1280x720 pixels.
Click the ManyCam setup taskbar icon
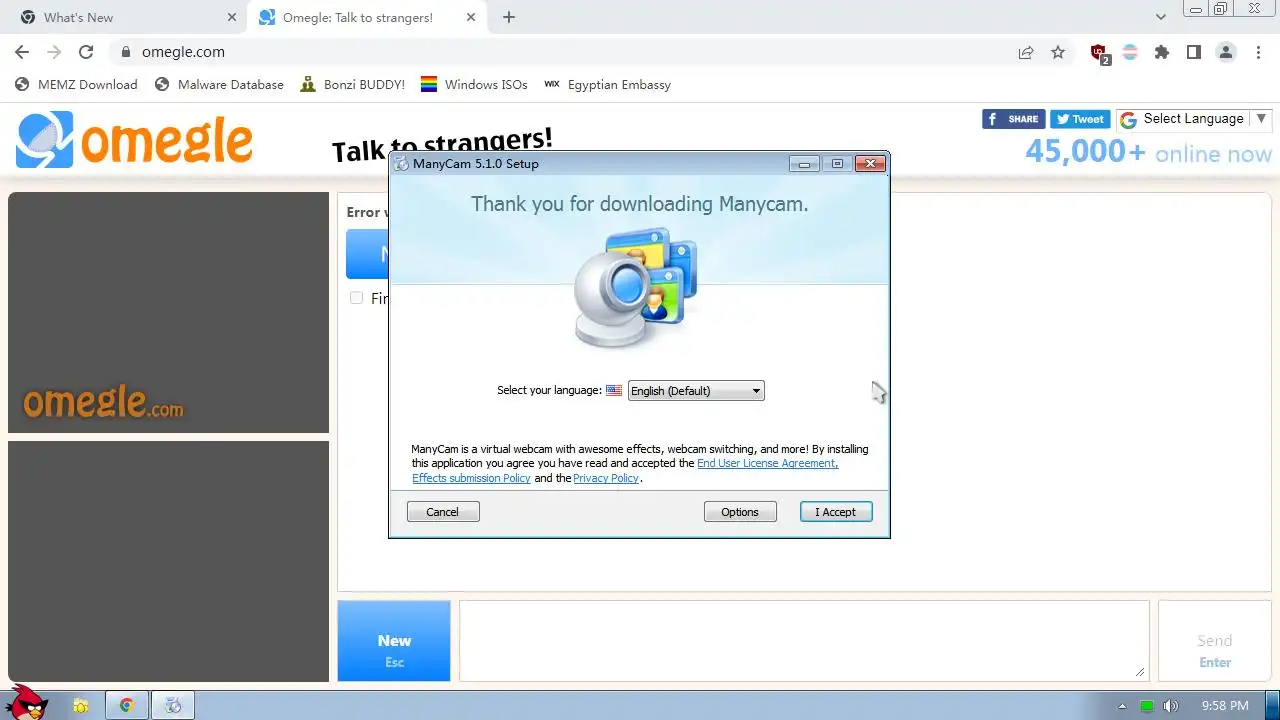coord(174,706)
